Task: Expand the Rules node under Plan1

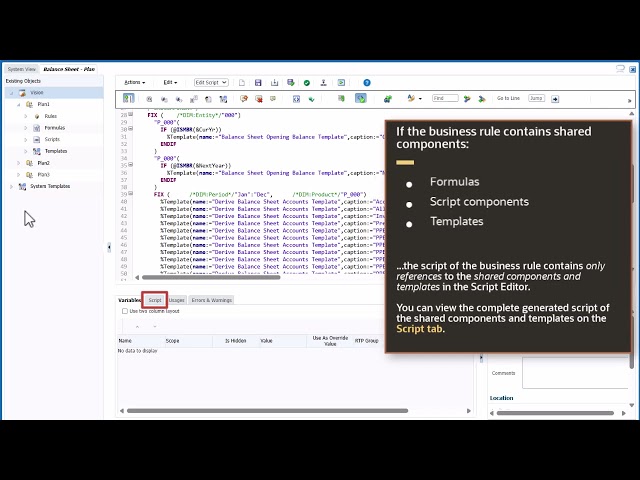Action: 26,116
